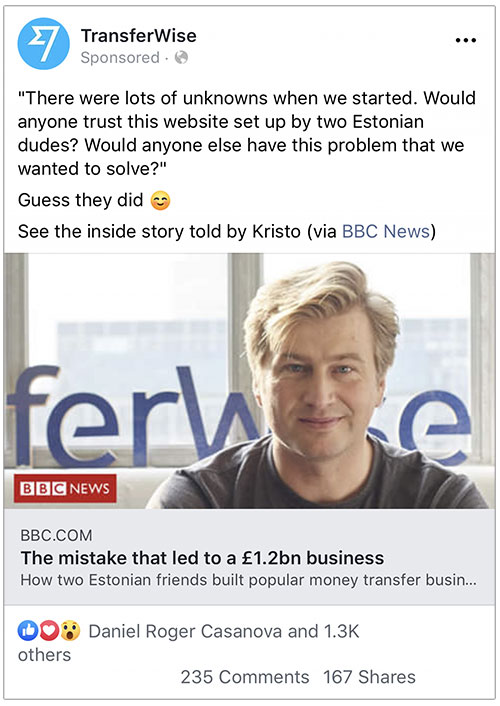500x706 pixels.
Task: Click the BBC.COM source domain
Action: 56,535
